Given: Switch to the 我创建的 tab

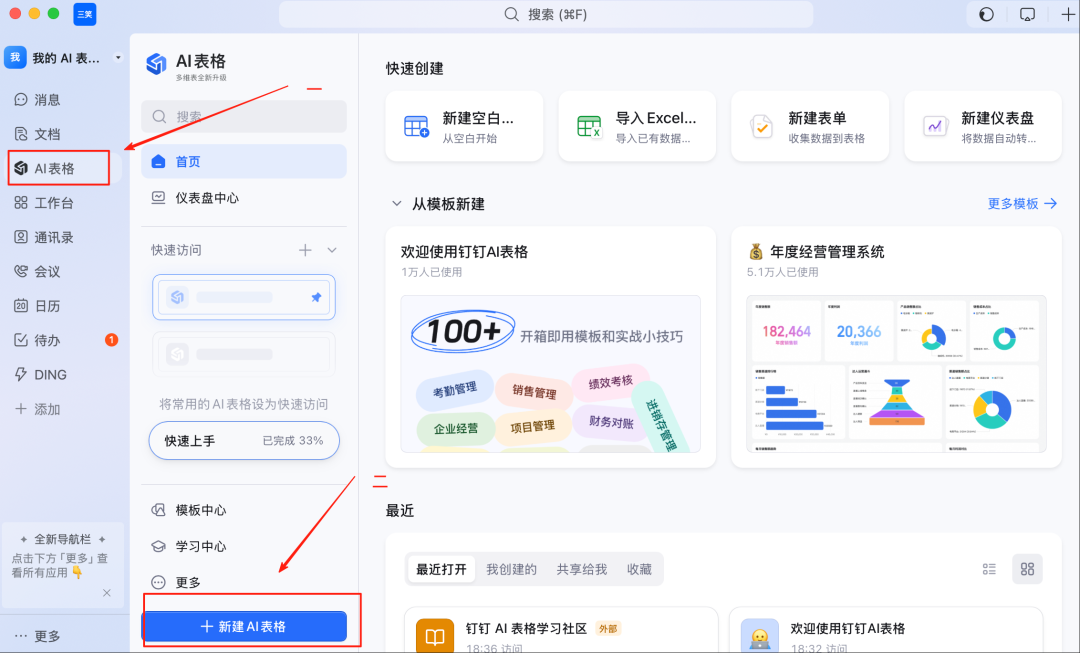Looking at the screenshot, I should pyautogui.click(x=511, y=569).
